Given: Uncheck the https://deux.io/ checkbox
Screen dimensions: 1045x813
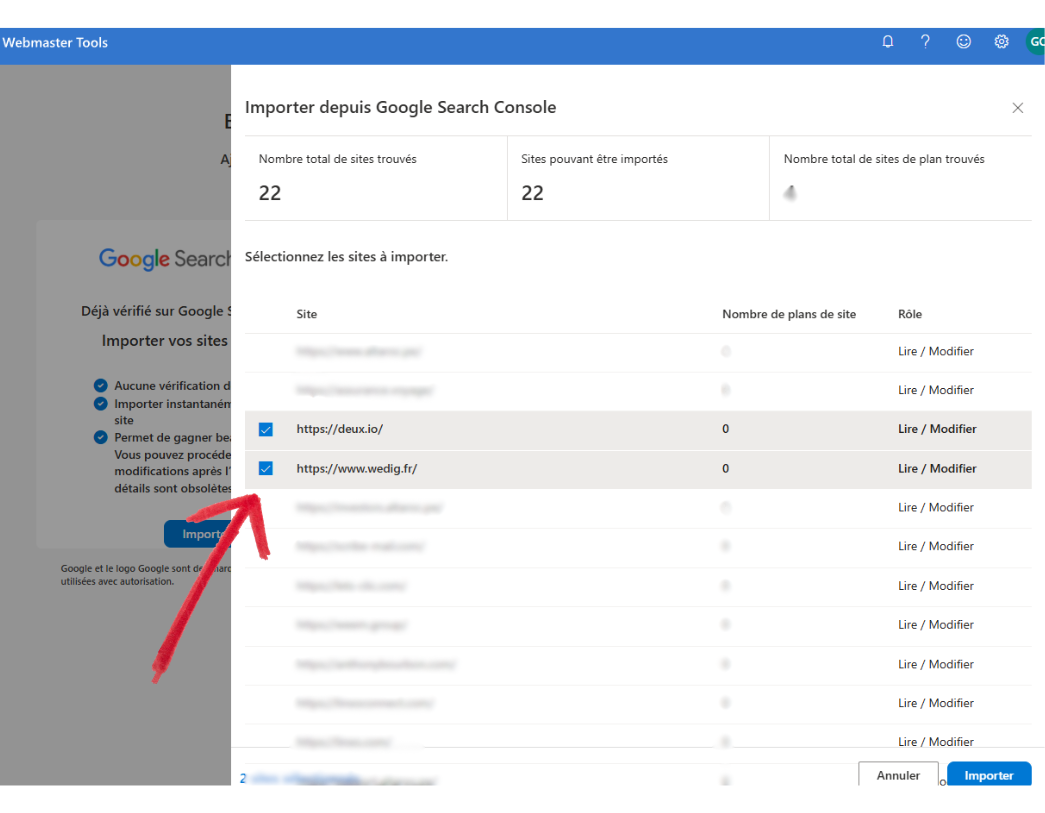Looking at the screenshot, I should (x=266, y=430).
